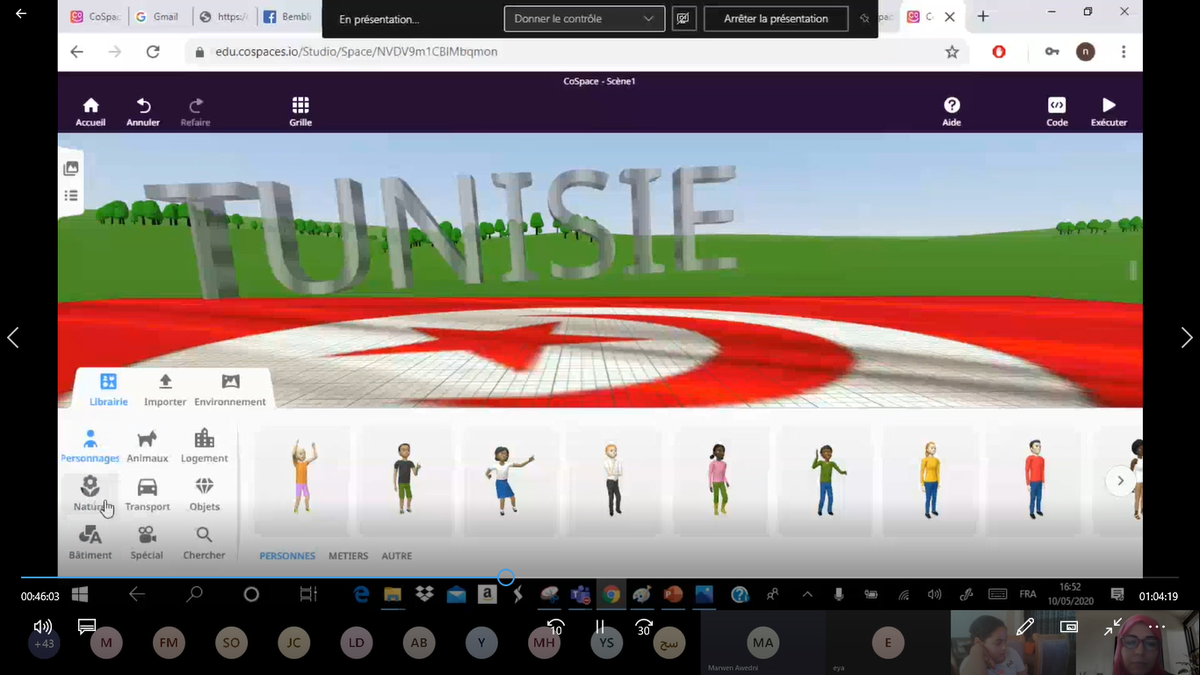
Task: Click the browser address bar URL
Action: (x=356, y=51)
